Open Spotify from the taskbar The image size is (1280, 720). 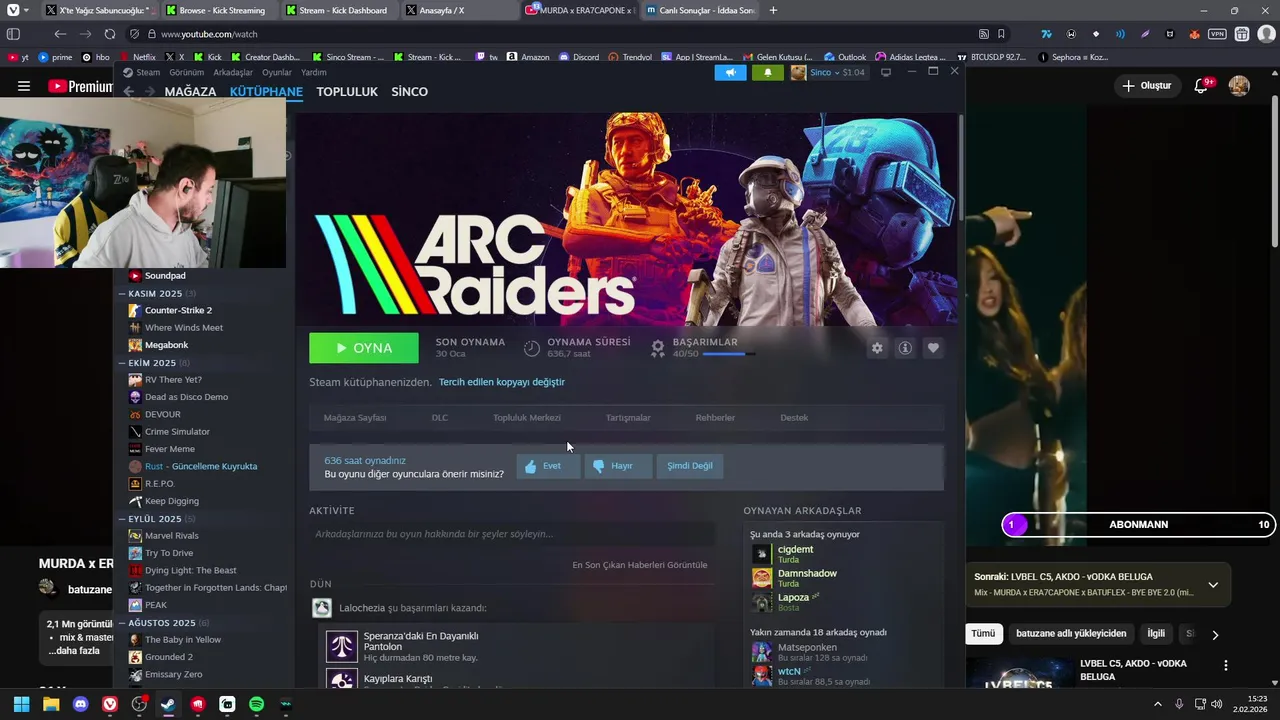coord(256,704)
